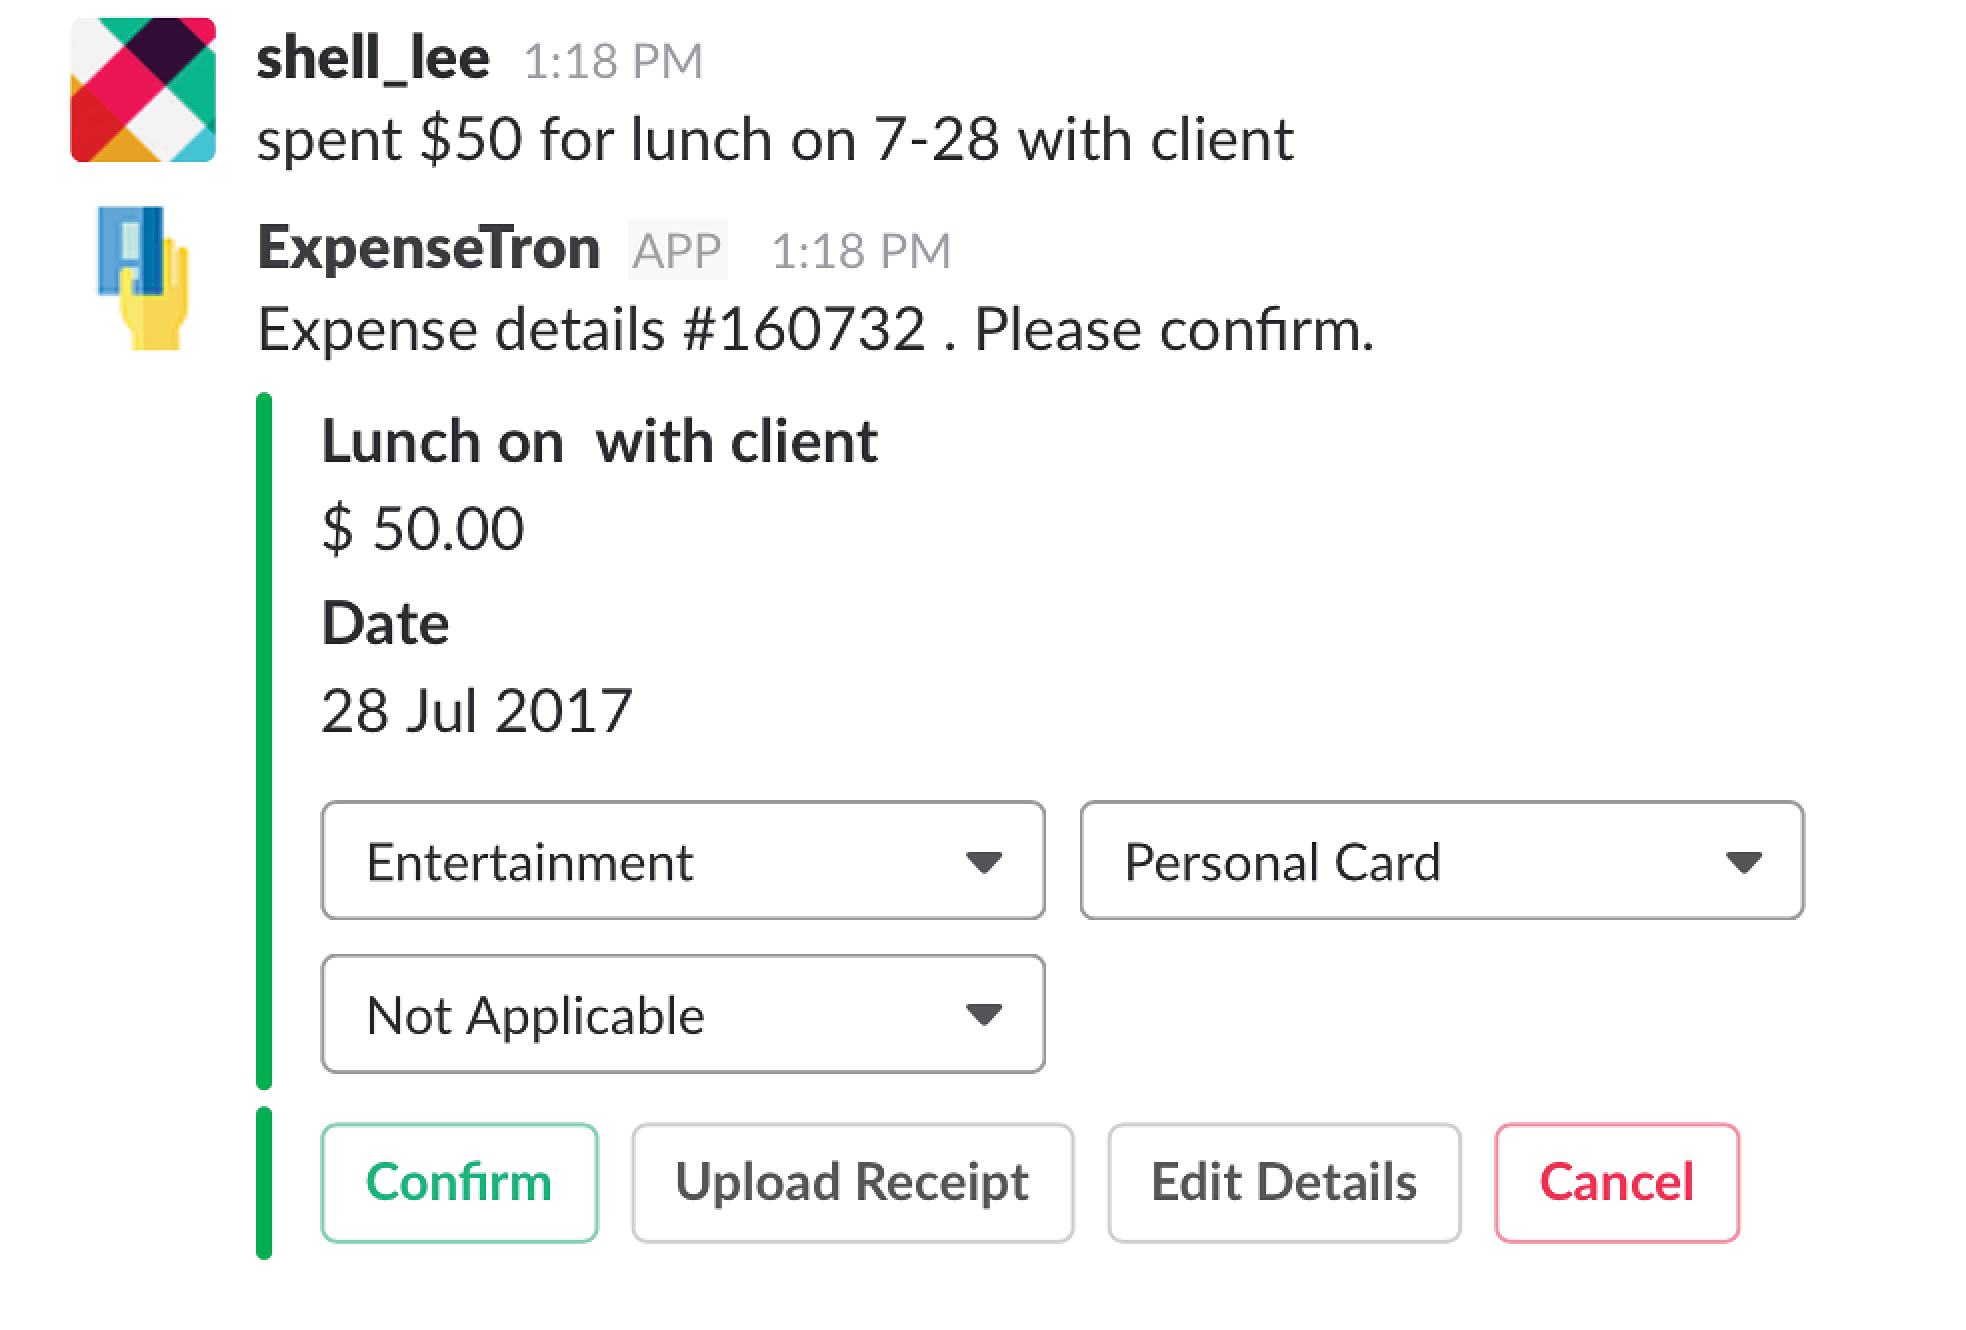Open the Not Applicable dropdown

coord(683,1014)
